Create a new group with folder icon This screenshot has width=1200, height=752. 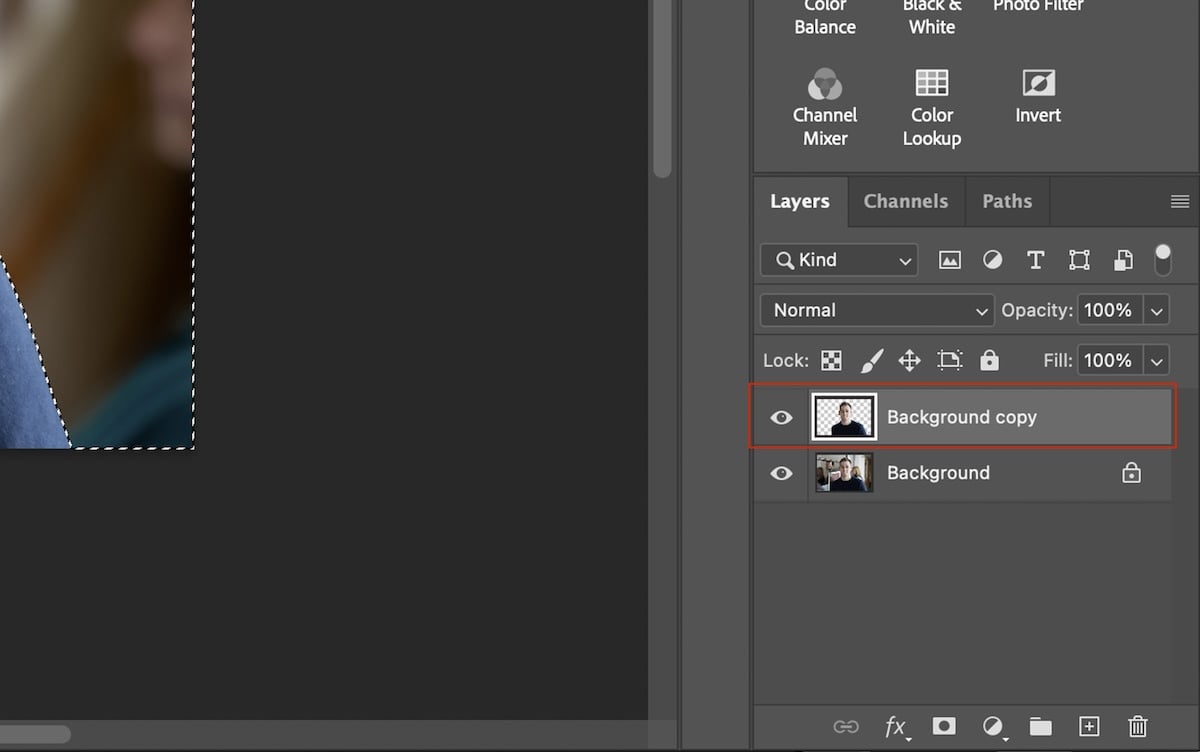[x=1041, y=727]
